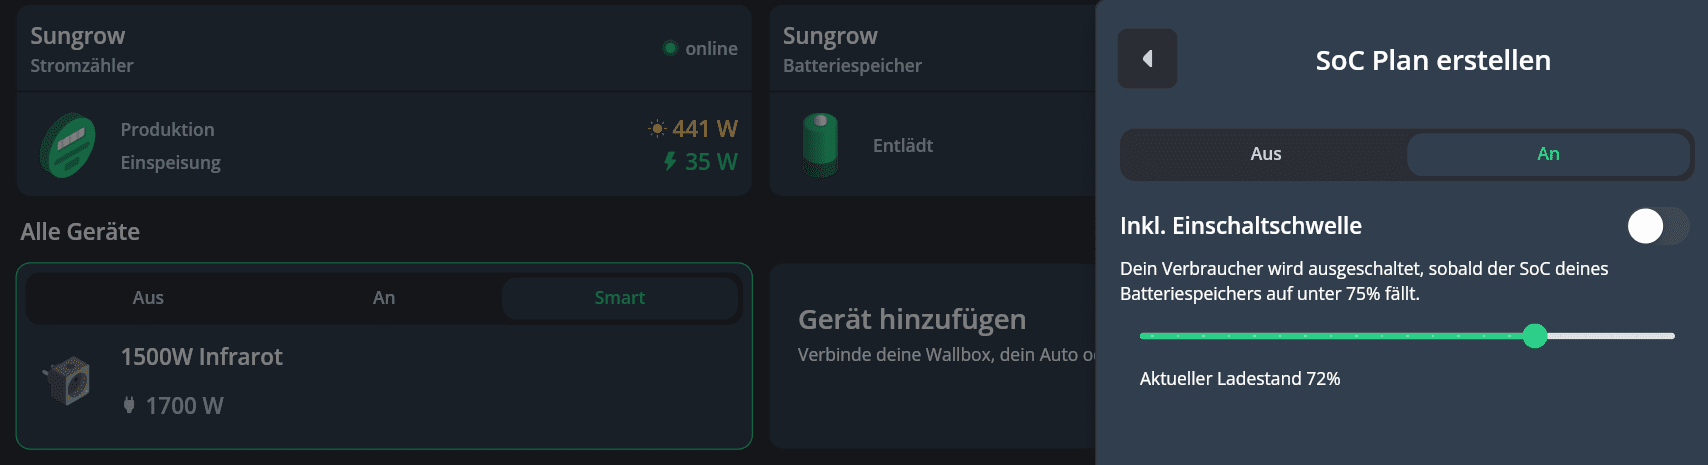Click the green online status dot
Image resolution: width=1708 pixels, height=465 pixels.
[670, 48]
